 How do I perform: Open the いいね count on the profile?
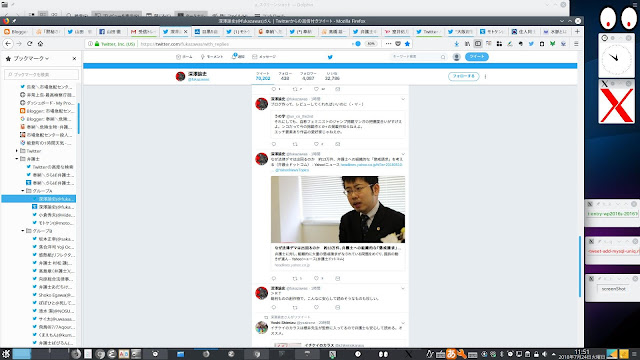coord(332,76)
